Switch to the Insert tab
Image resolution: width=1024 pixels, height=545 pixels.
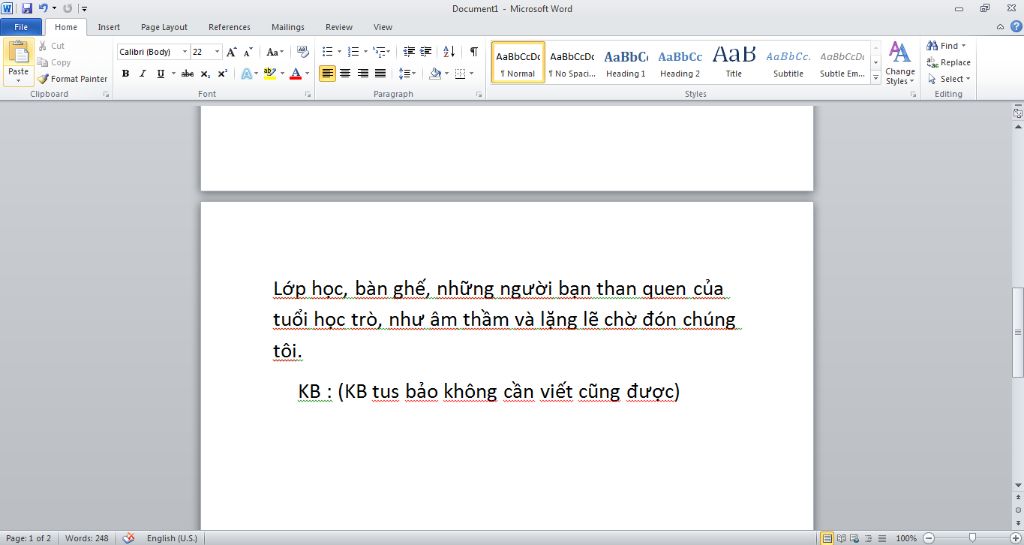pos(108,27)
